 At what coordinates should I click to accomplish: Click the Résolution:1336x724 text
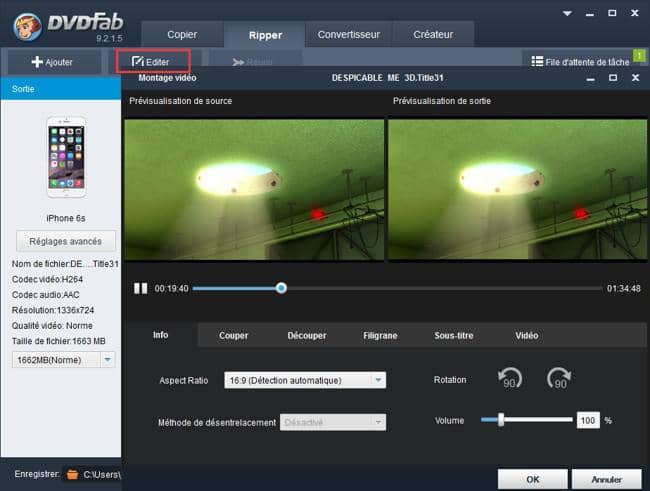53,310
